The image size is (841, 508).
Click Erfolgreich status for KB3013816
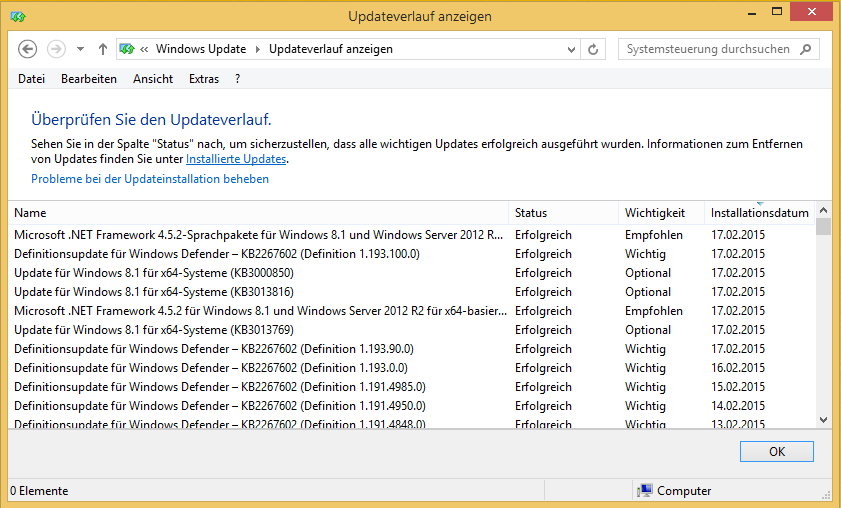click(x=543, y=292)
